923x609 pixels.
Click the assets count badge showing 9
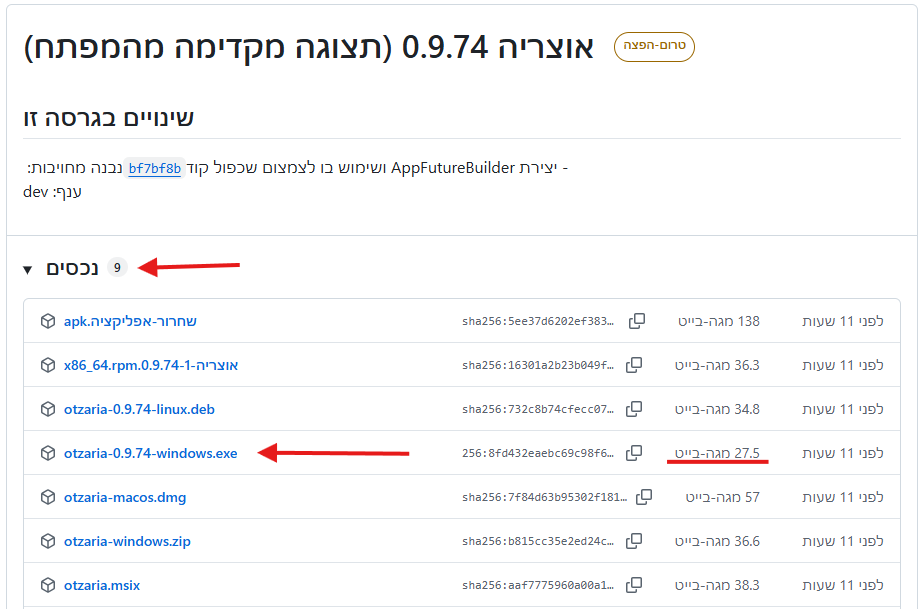117,268
